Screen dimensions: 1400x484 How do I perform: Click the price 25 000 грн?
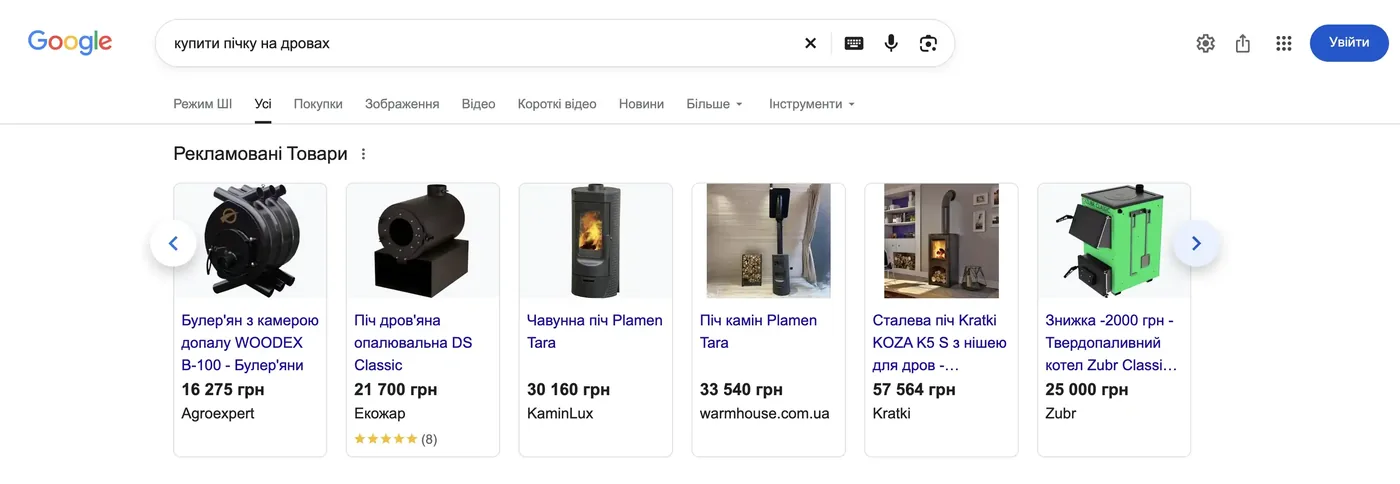[x=1087, y=390]
